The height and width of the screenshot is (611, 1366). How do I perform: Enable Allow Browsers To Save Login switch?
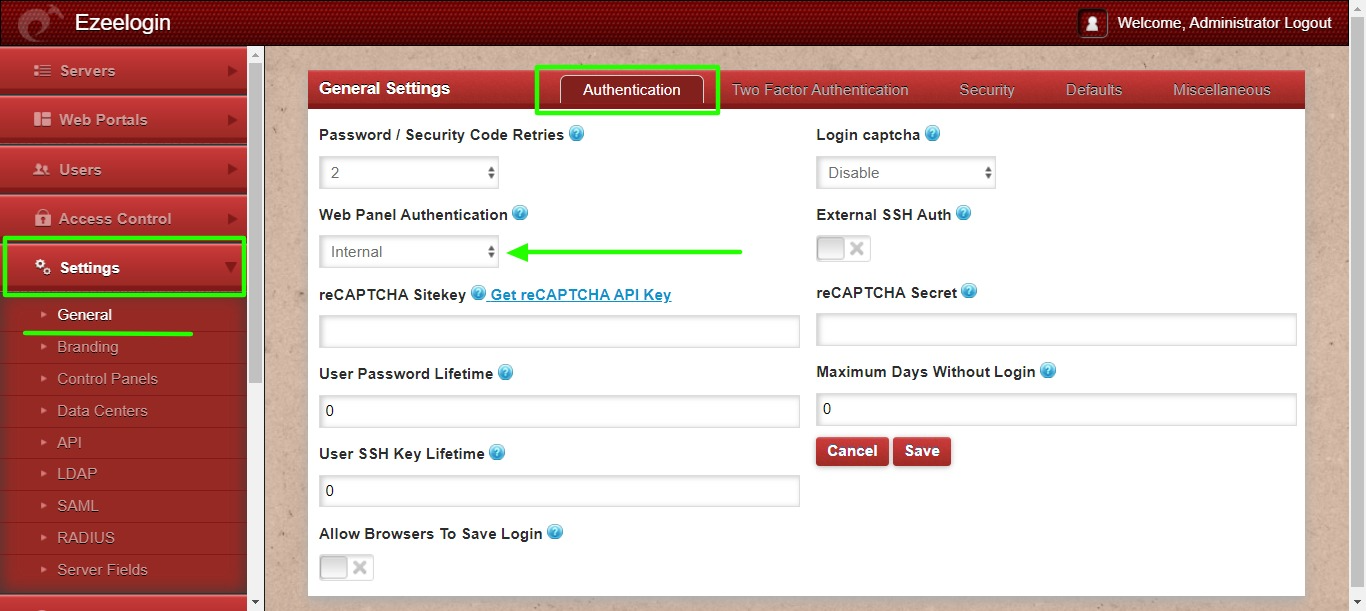[346, 568]
